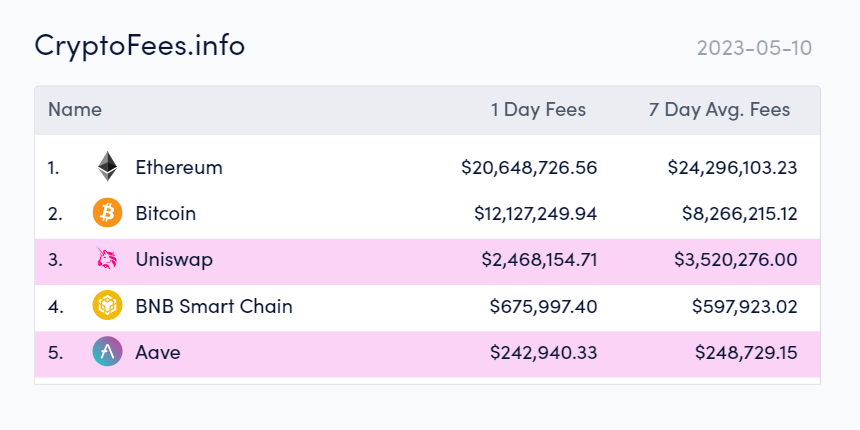The image size is (860, 430).
Task: Click the 2023-05-10 date label
Action: pos(754,48)
